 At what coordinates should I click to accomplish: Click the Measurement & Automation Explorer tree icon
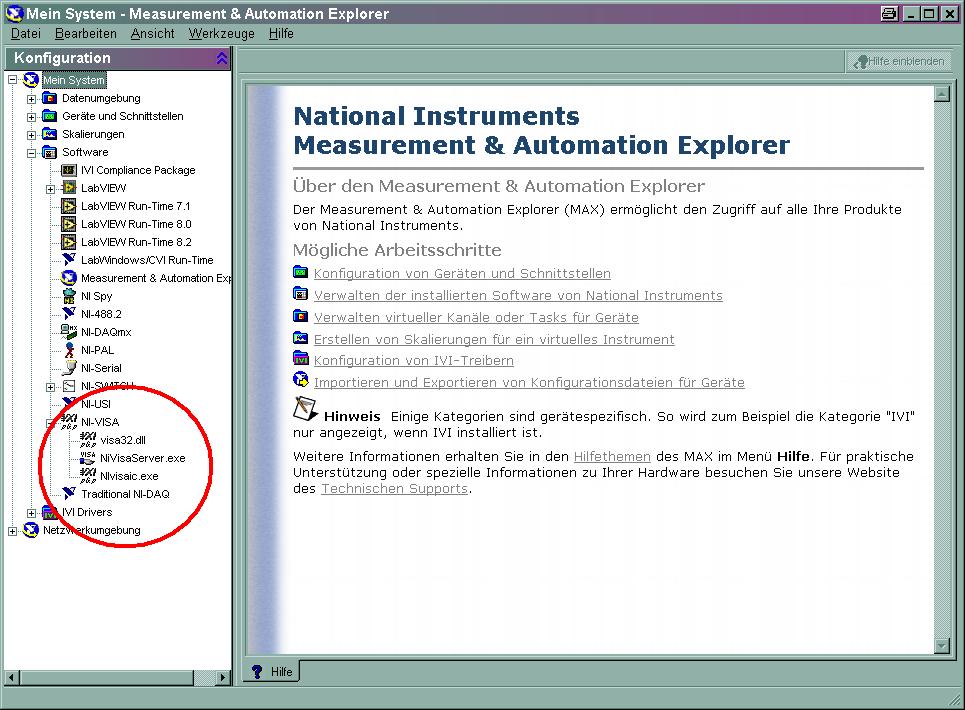coord(69,278)
